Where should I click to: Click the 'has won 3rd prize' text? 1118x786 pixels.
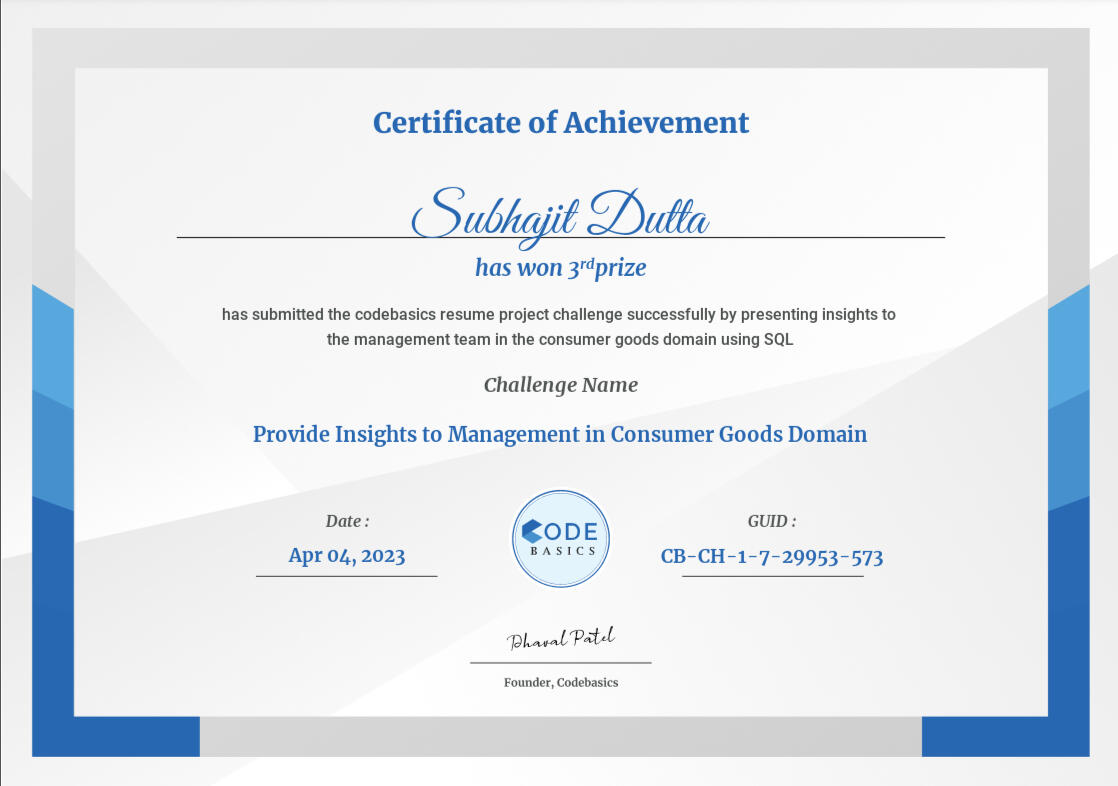(x=561, y=267)
